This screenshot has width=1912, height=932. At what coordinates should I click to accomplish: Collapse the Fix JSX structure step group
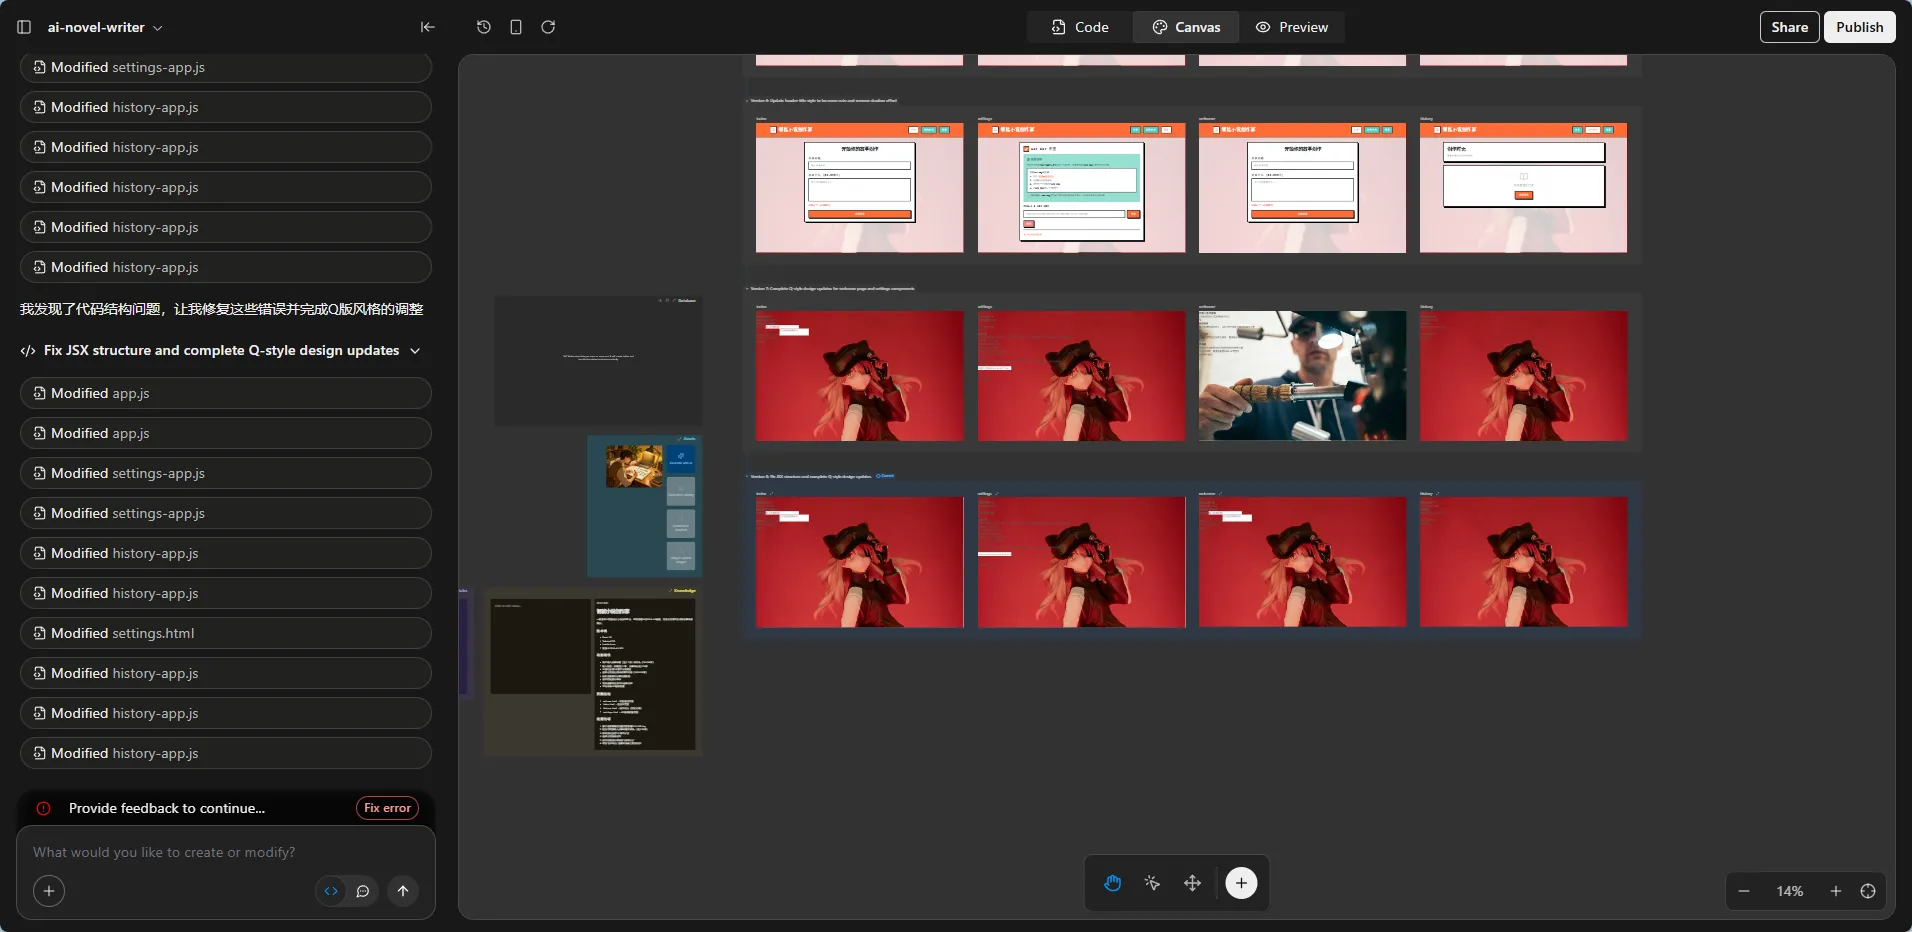[415, 351]
